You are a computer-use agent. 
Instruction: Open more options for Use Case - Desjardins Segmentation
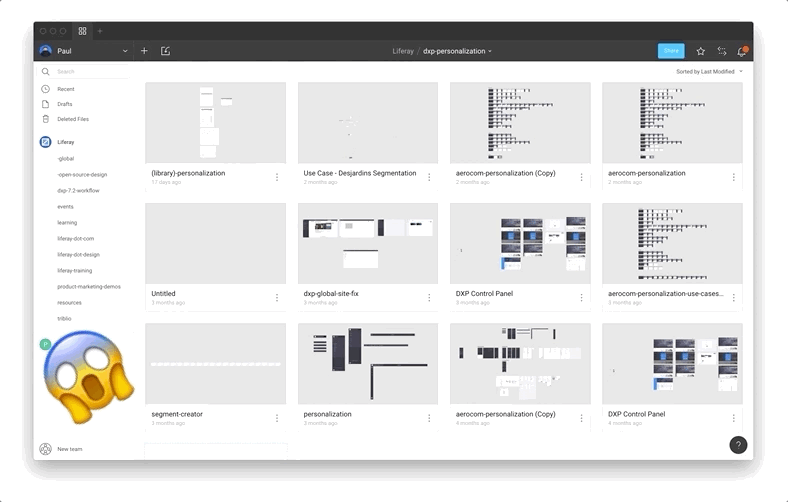429,177
